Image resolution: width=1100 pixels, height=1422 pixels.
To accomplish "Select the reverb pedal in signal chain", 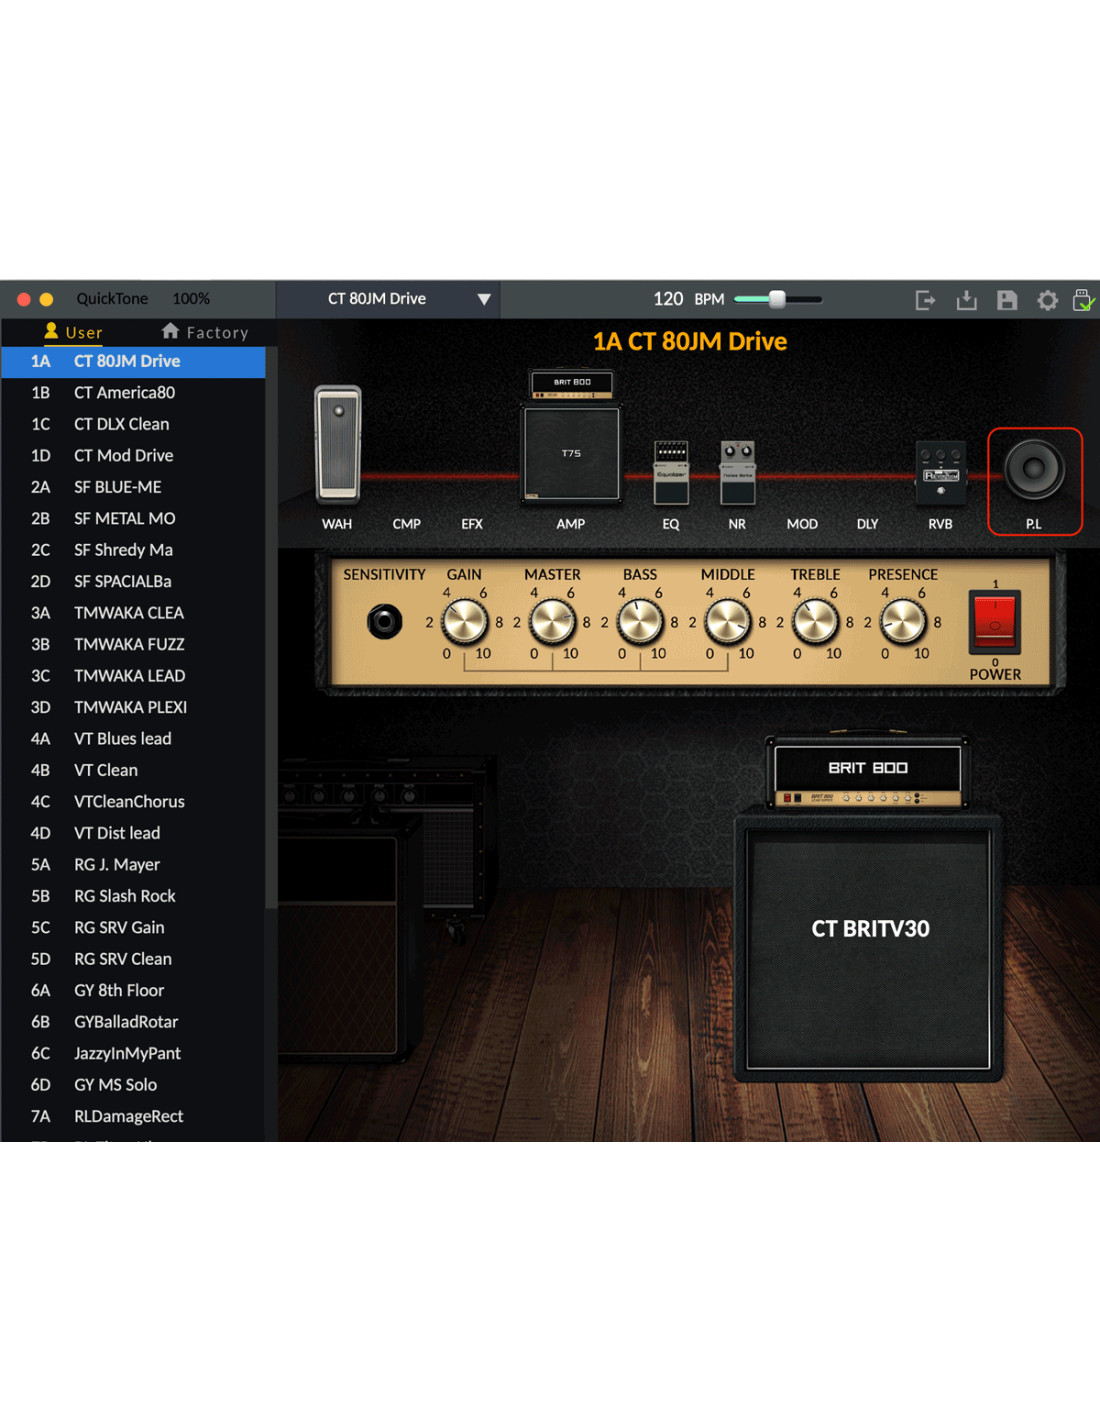I will click(941, 471).
